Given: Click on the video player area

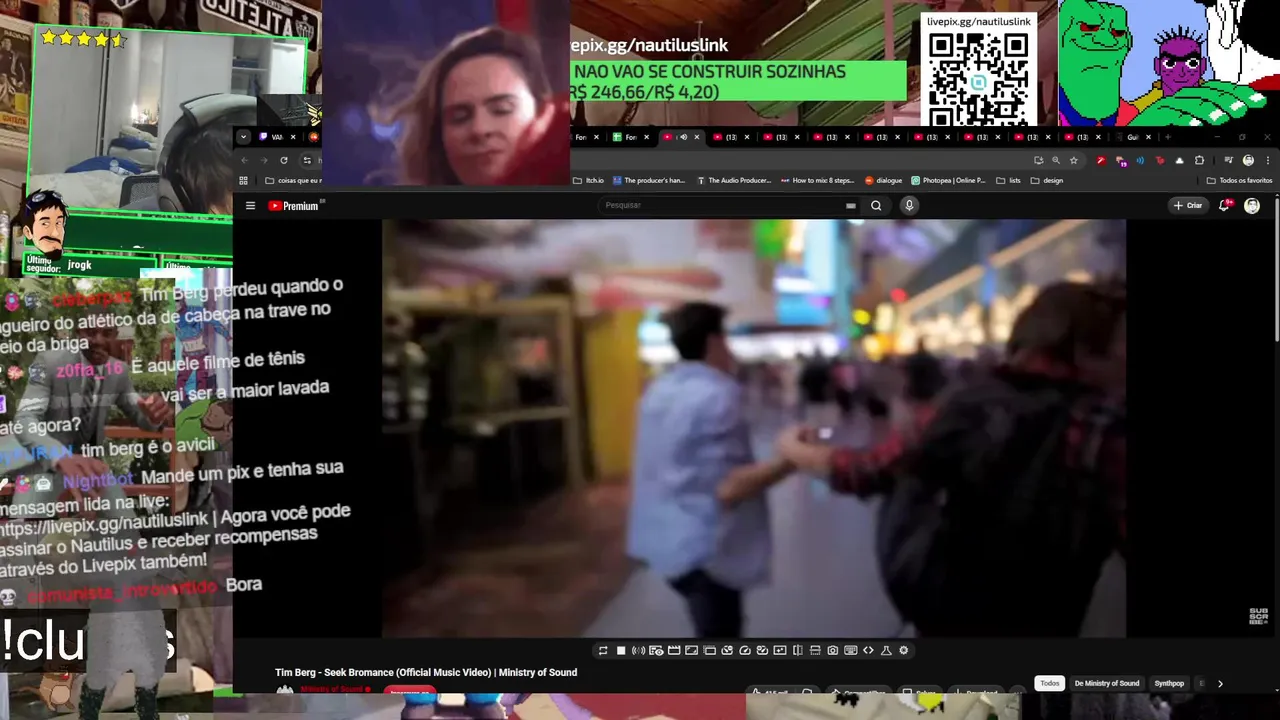Looking at the screenshot, I should point(754,428).
